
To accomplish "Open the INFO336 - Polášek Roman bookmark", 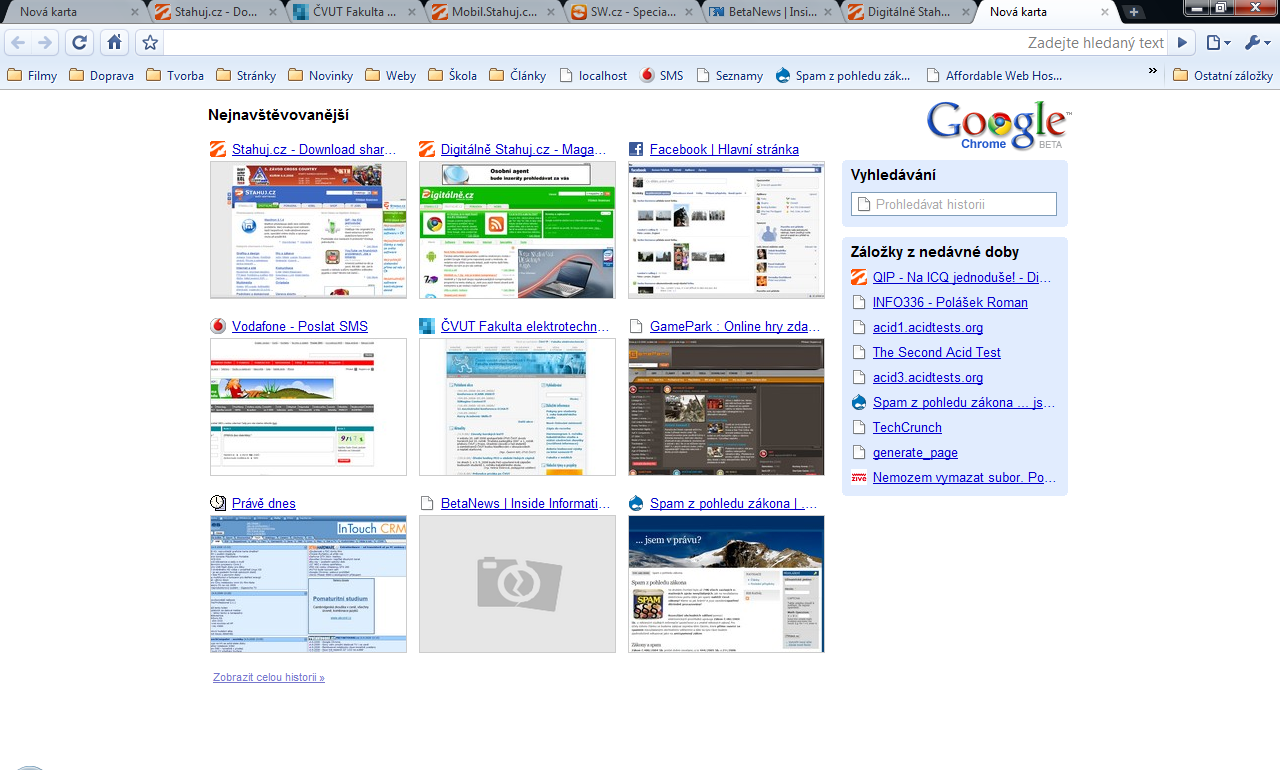I will click(950, 302).
